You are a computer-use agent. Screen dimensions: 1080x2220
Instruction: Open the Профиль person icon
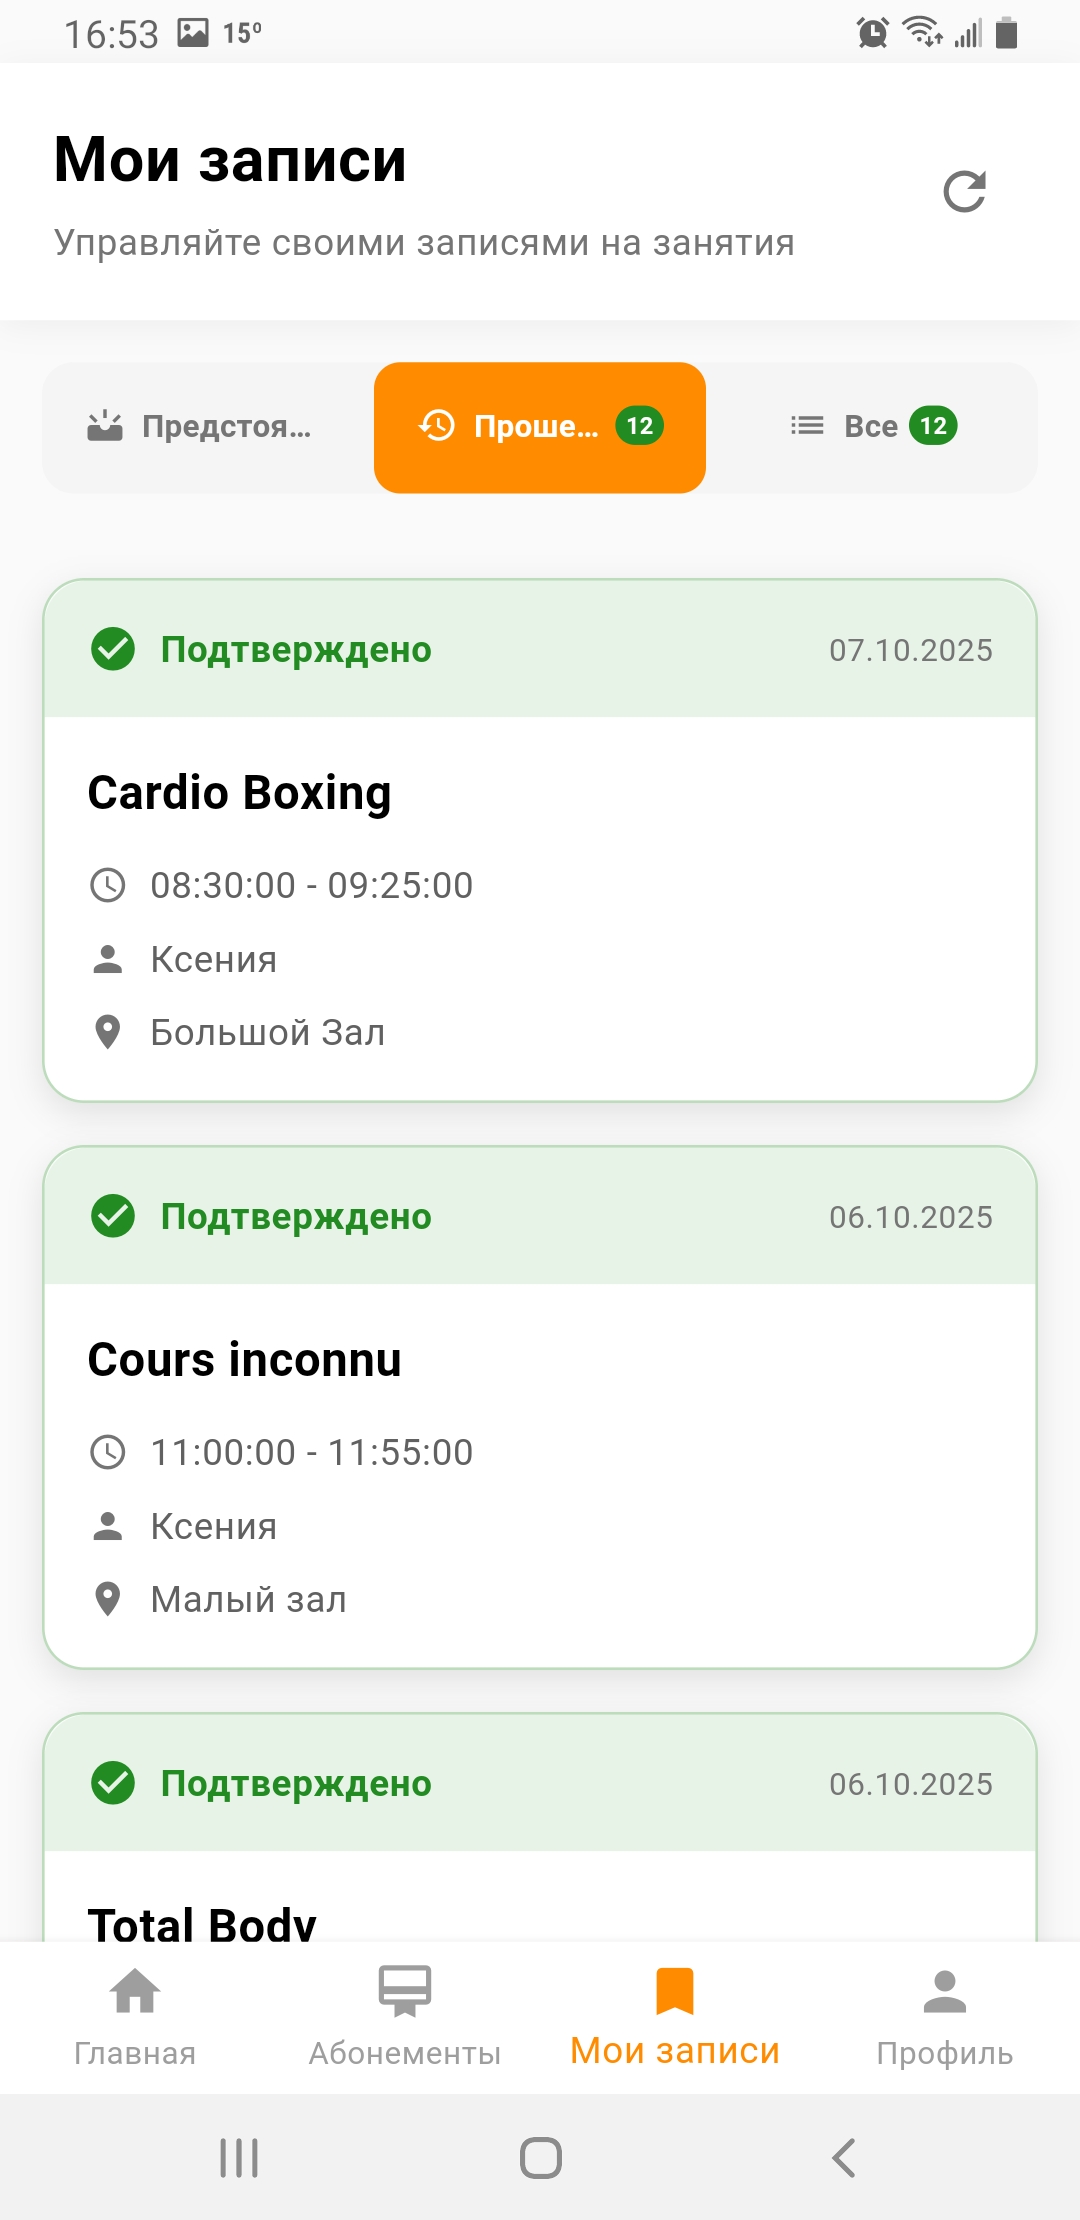945,1991
